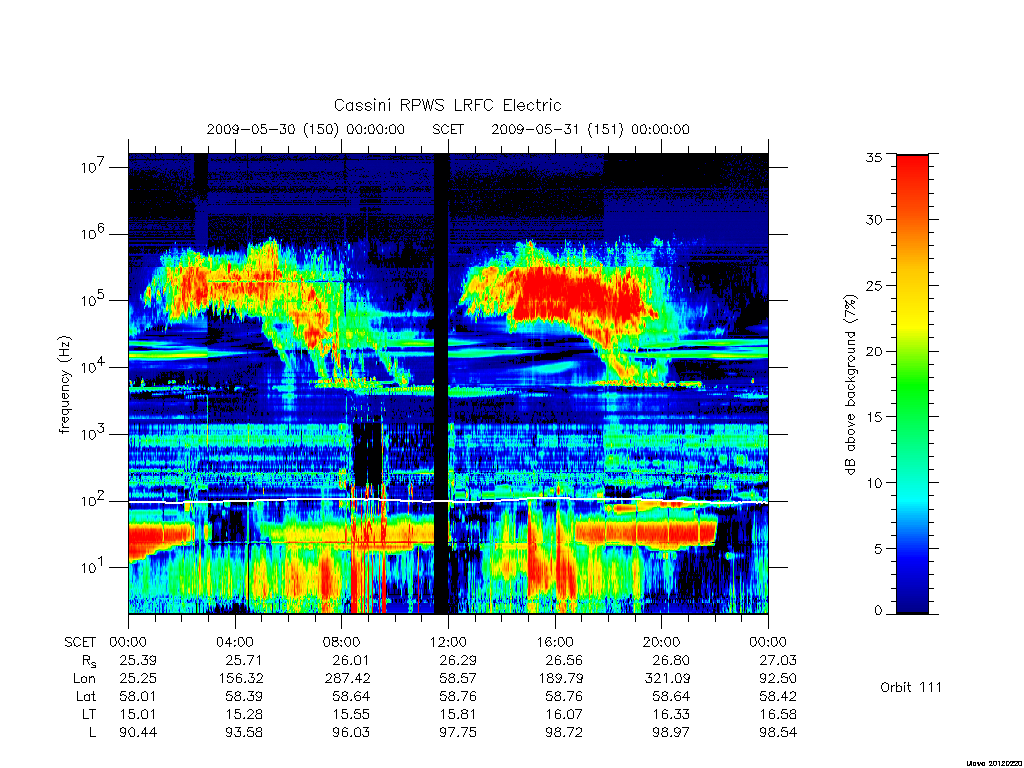Click the L row label
The image size is (1024, 768).
point(92,733)
